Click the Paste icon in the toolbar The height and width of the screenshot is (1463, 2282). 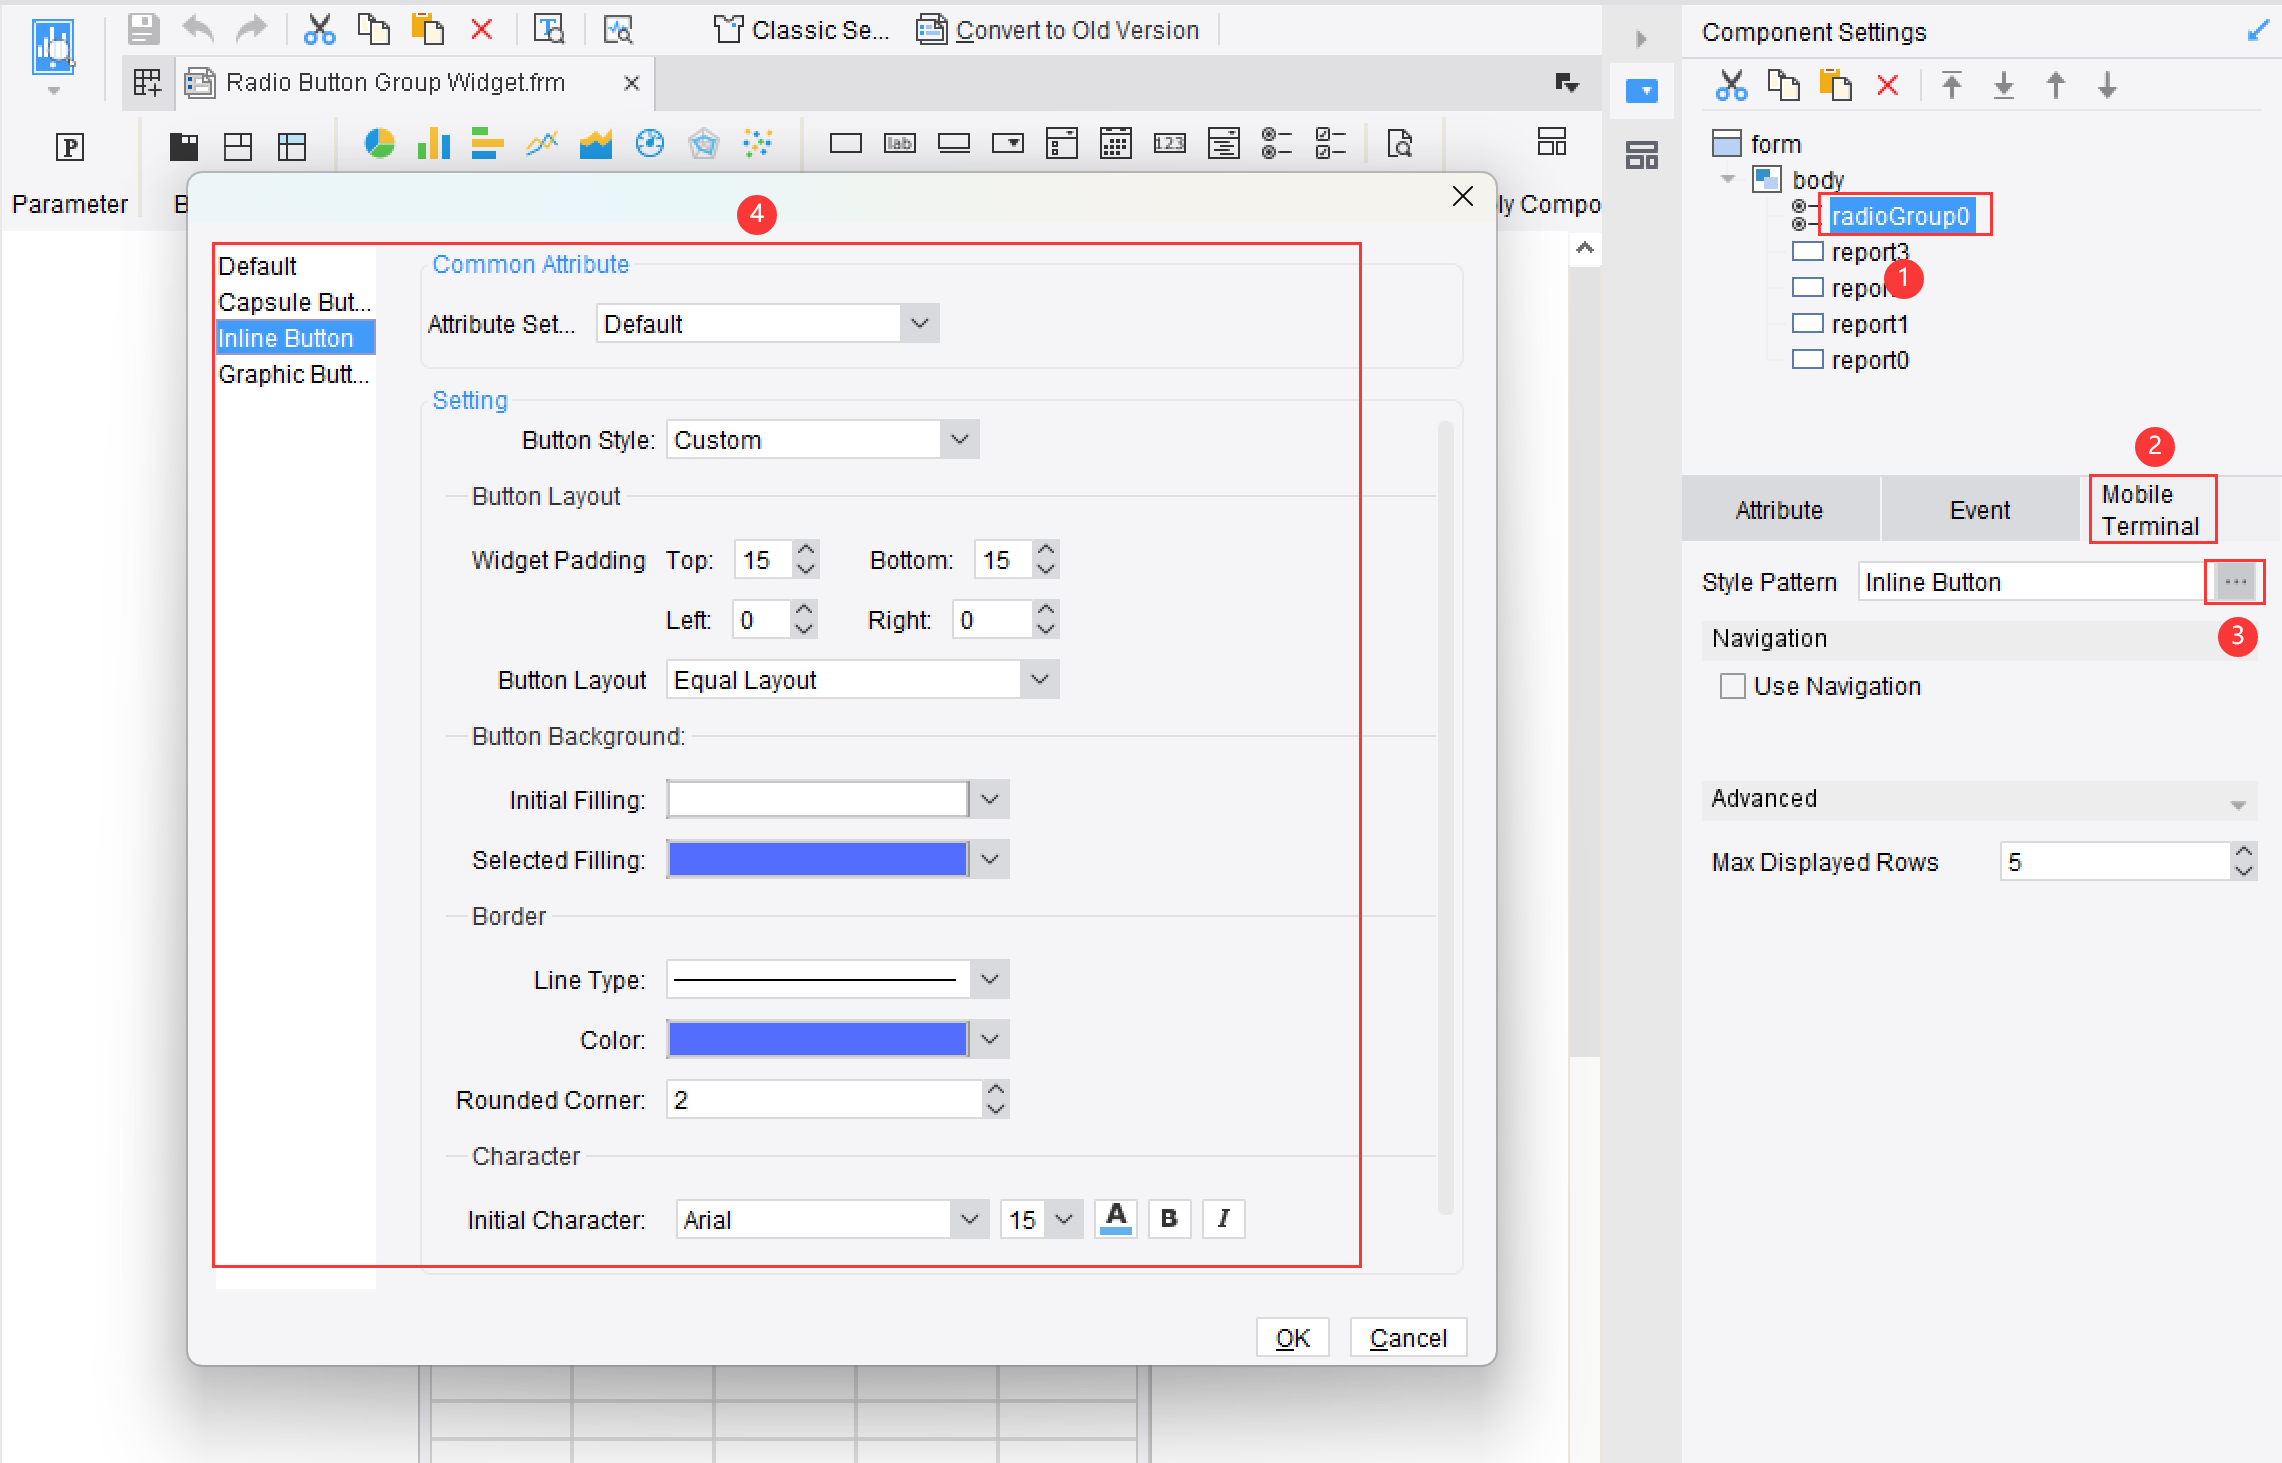click(x=428, y=29)
